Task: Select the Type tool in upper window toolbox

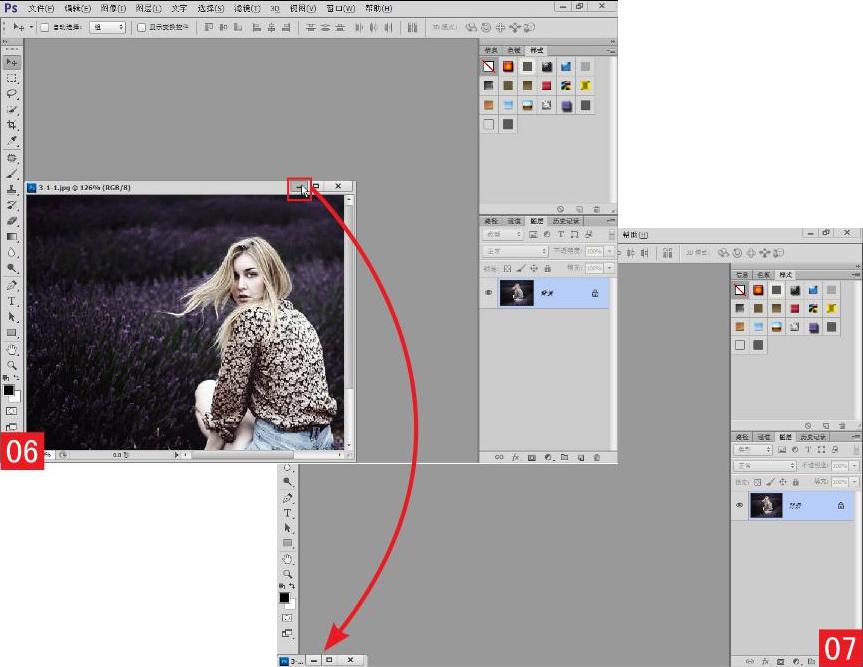Action: [x=12, y=301]
